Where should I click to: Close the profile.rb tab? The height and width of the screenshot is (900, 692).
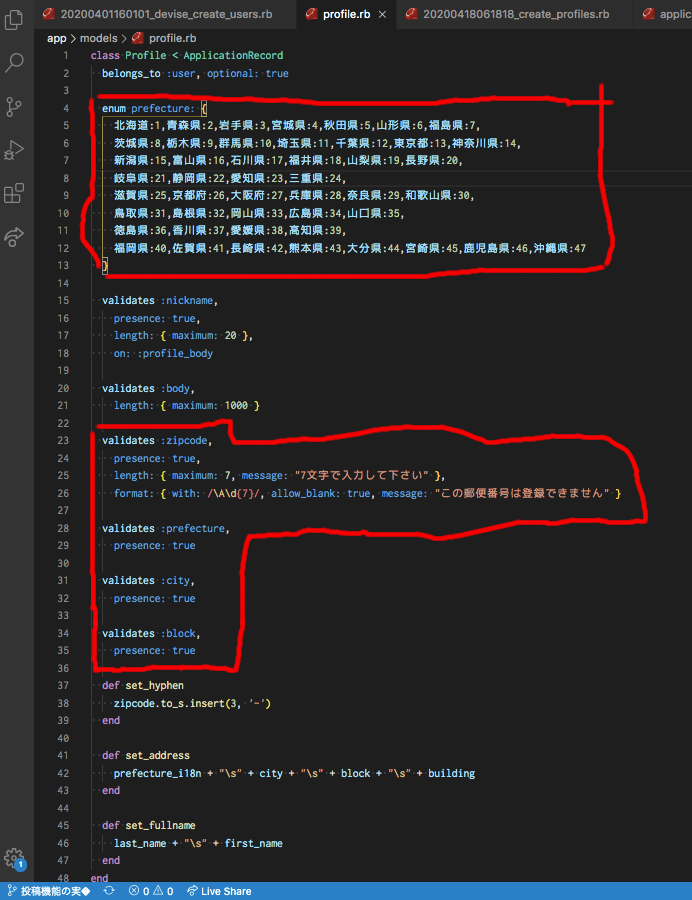tap(382, 14)
